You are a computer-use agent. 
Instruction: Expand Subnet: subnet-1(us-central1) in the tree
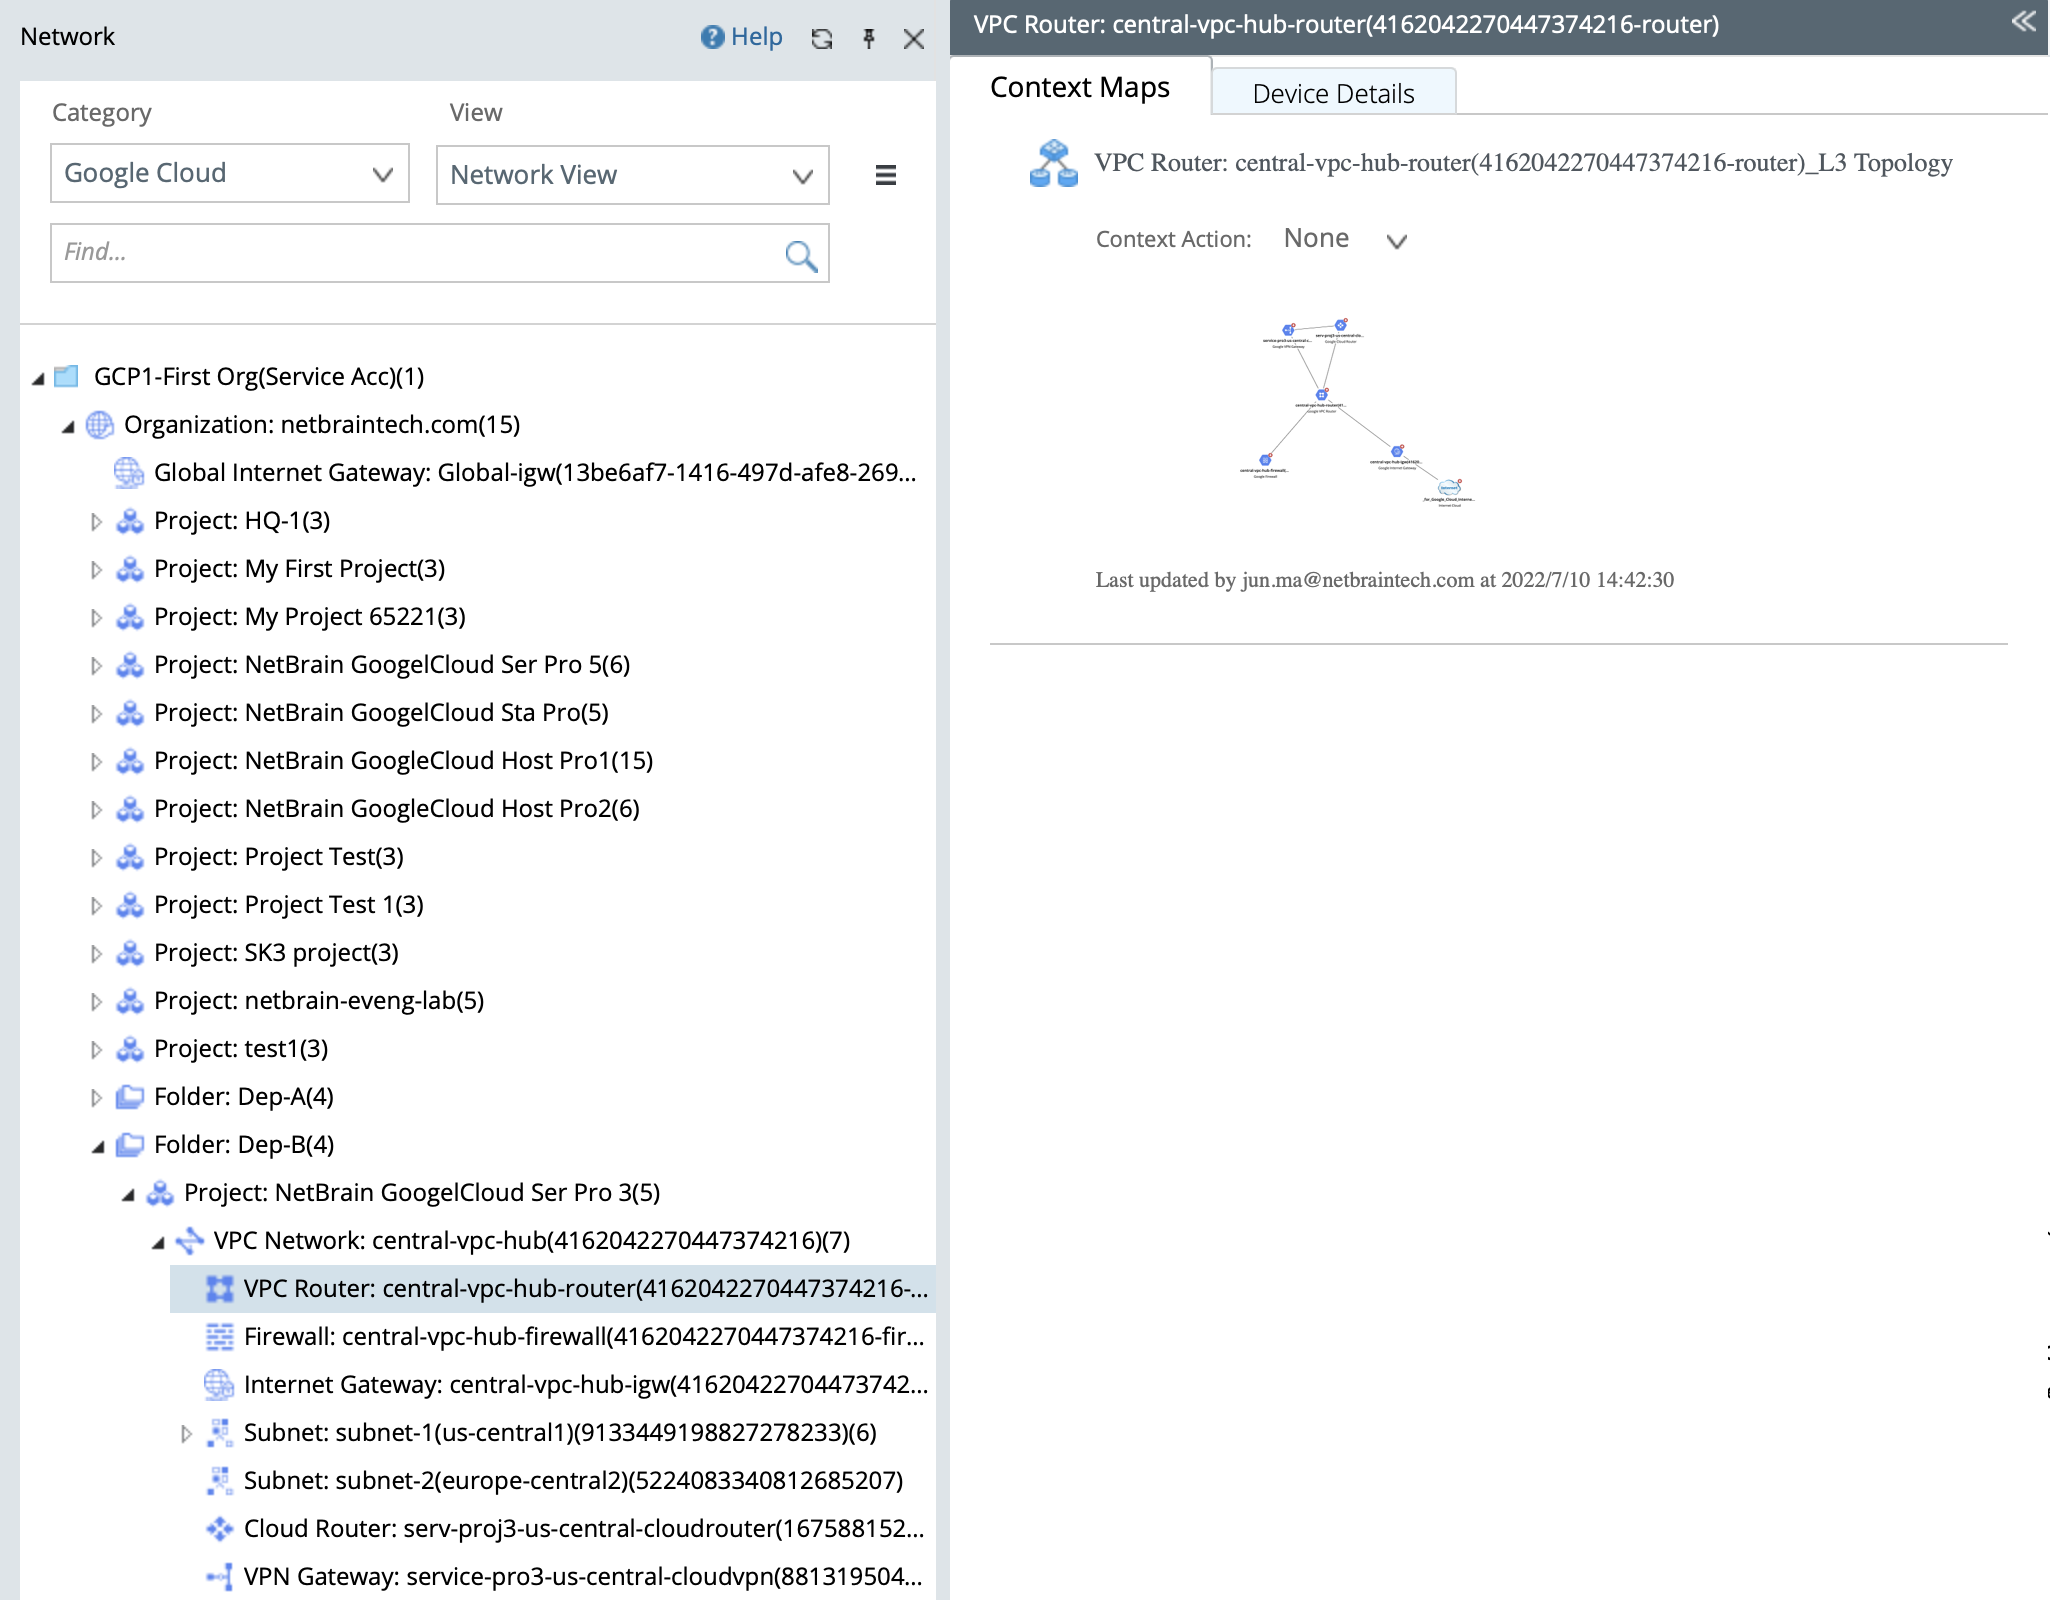(x=186, y=1433)
